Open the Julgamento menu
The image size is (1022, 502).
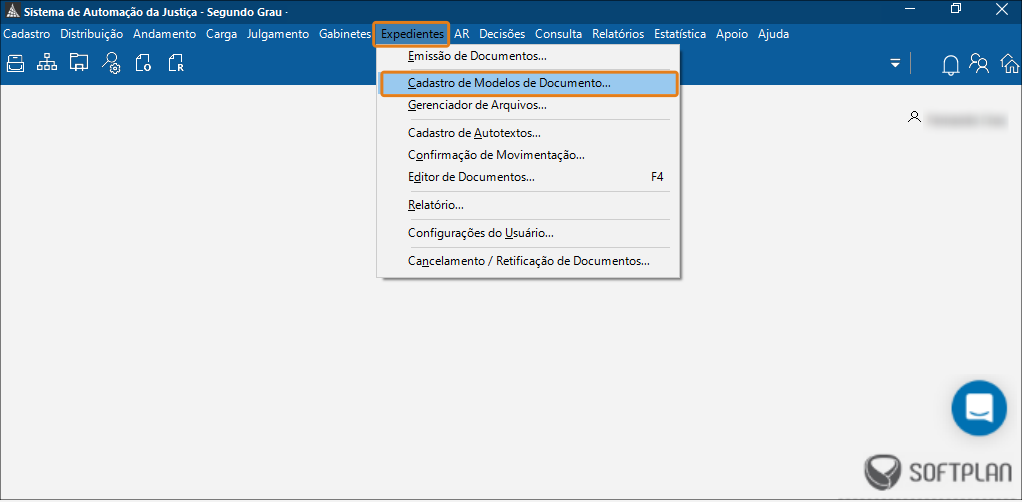coord(278,34)
